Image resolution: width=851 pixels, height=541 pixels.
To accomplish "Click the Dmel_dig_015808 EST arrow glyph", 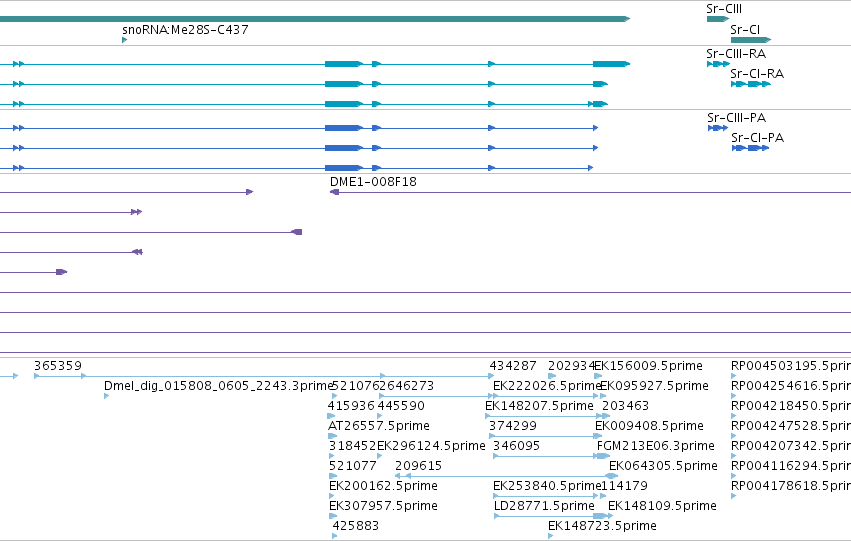I will coord(106,396).
